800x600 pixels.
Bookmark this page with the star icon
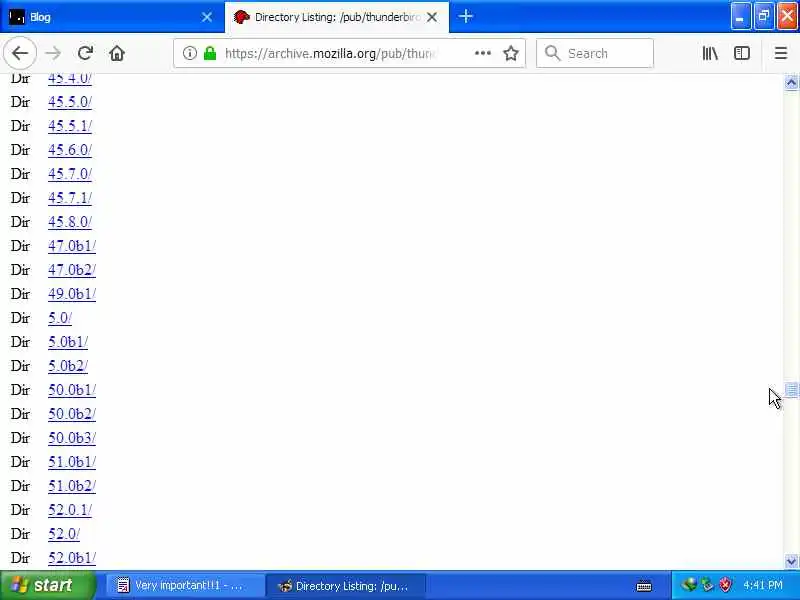[511, 53]
